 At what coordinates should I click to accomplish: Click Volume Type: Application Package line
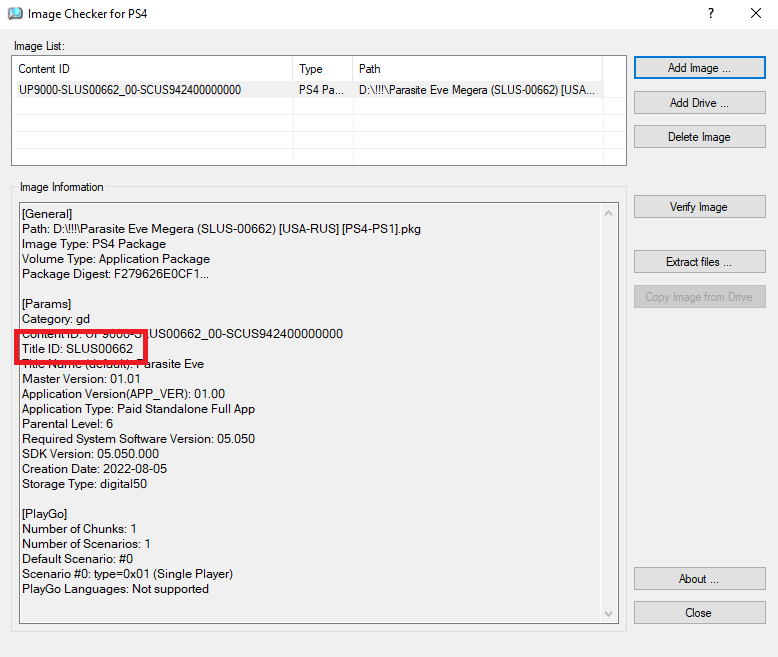[x=116, y=259]
